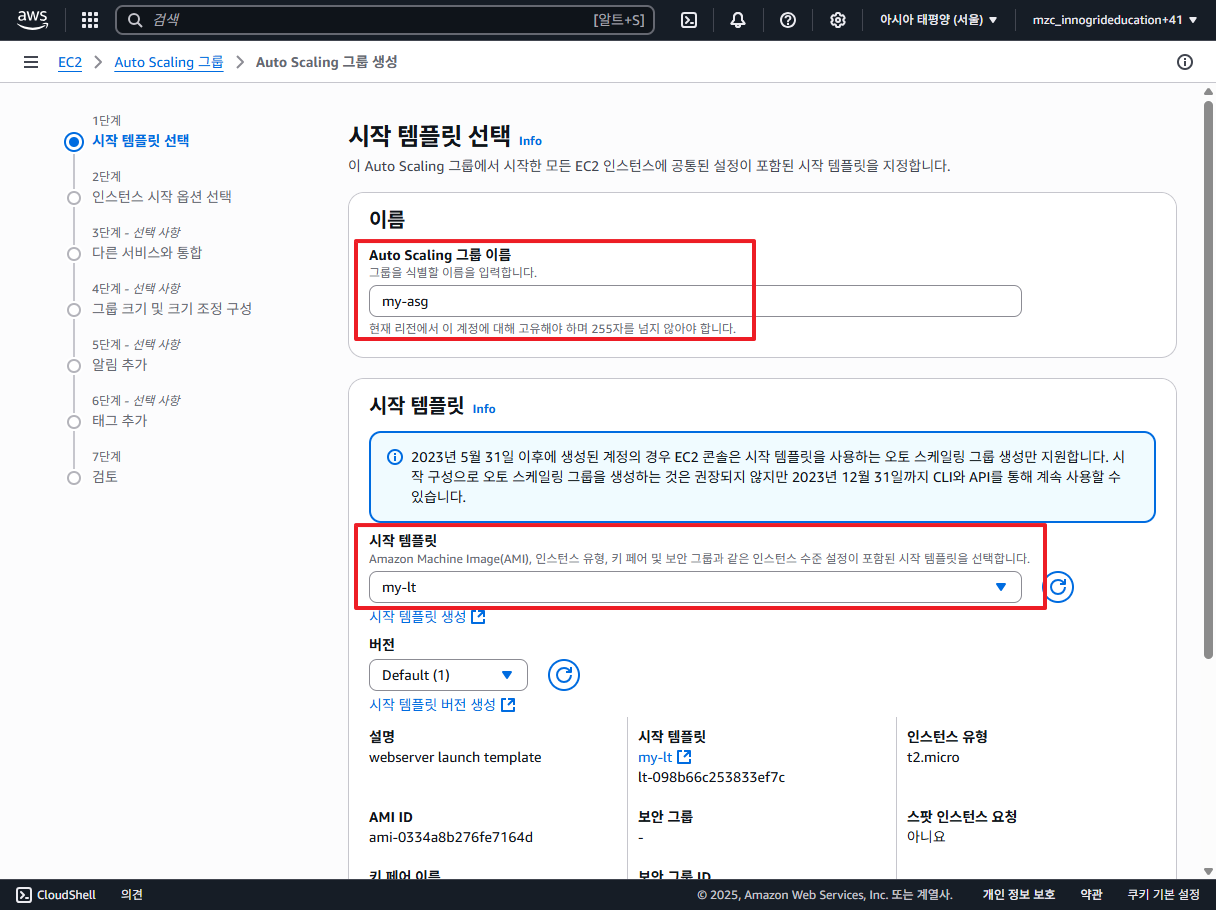Select step 3 다른 서비스와 통합 circle
This screenshot has height=910, width=1216.
point(73,254)
